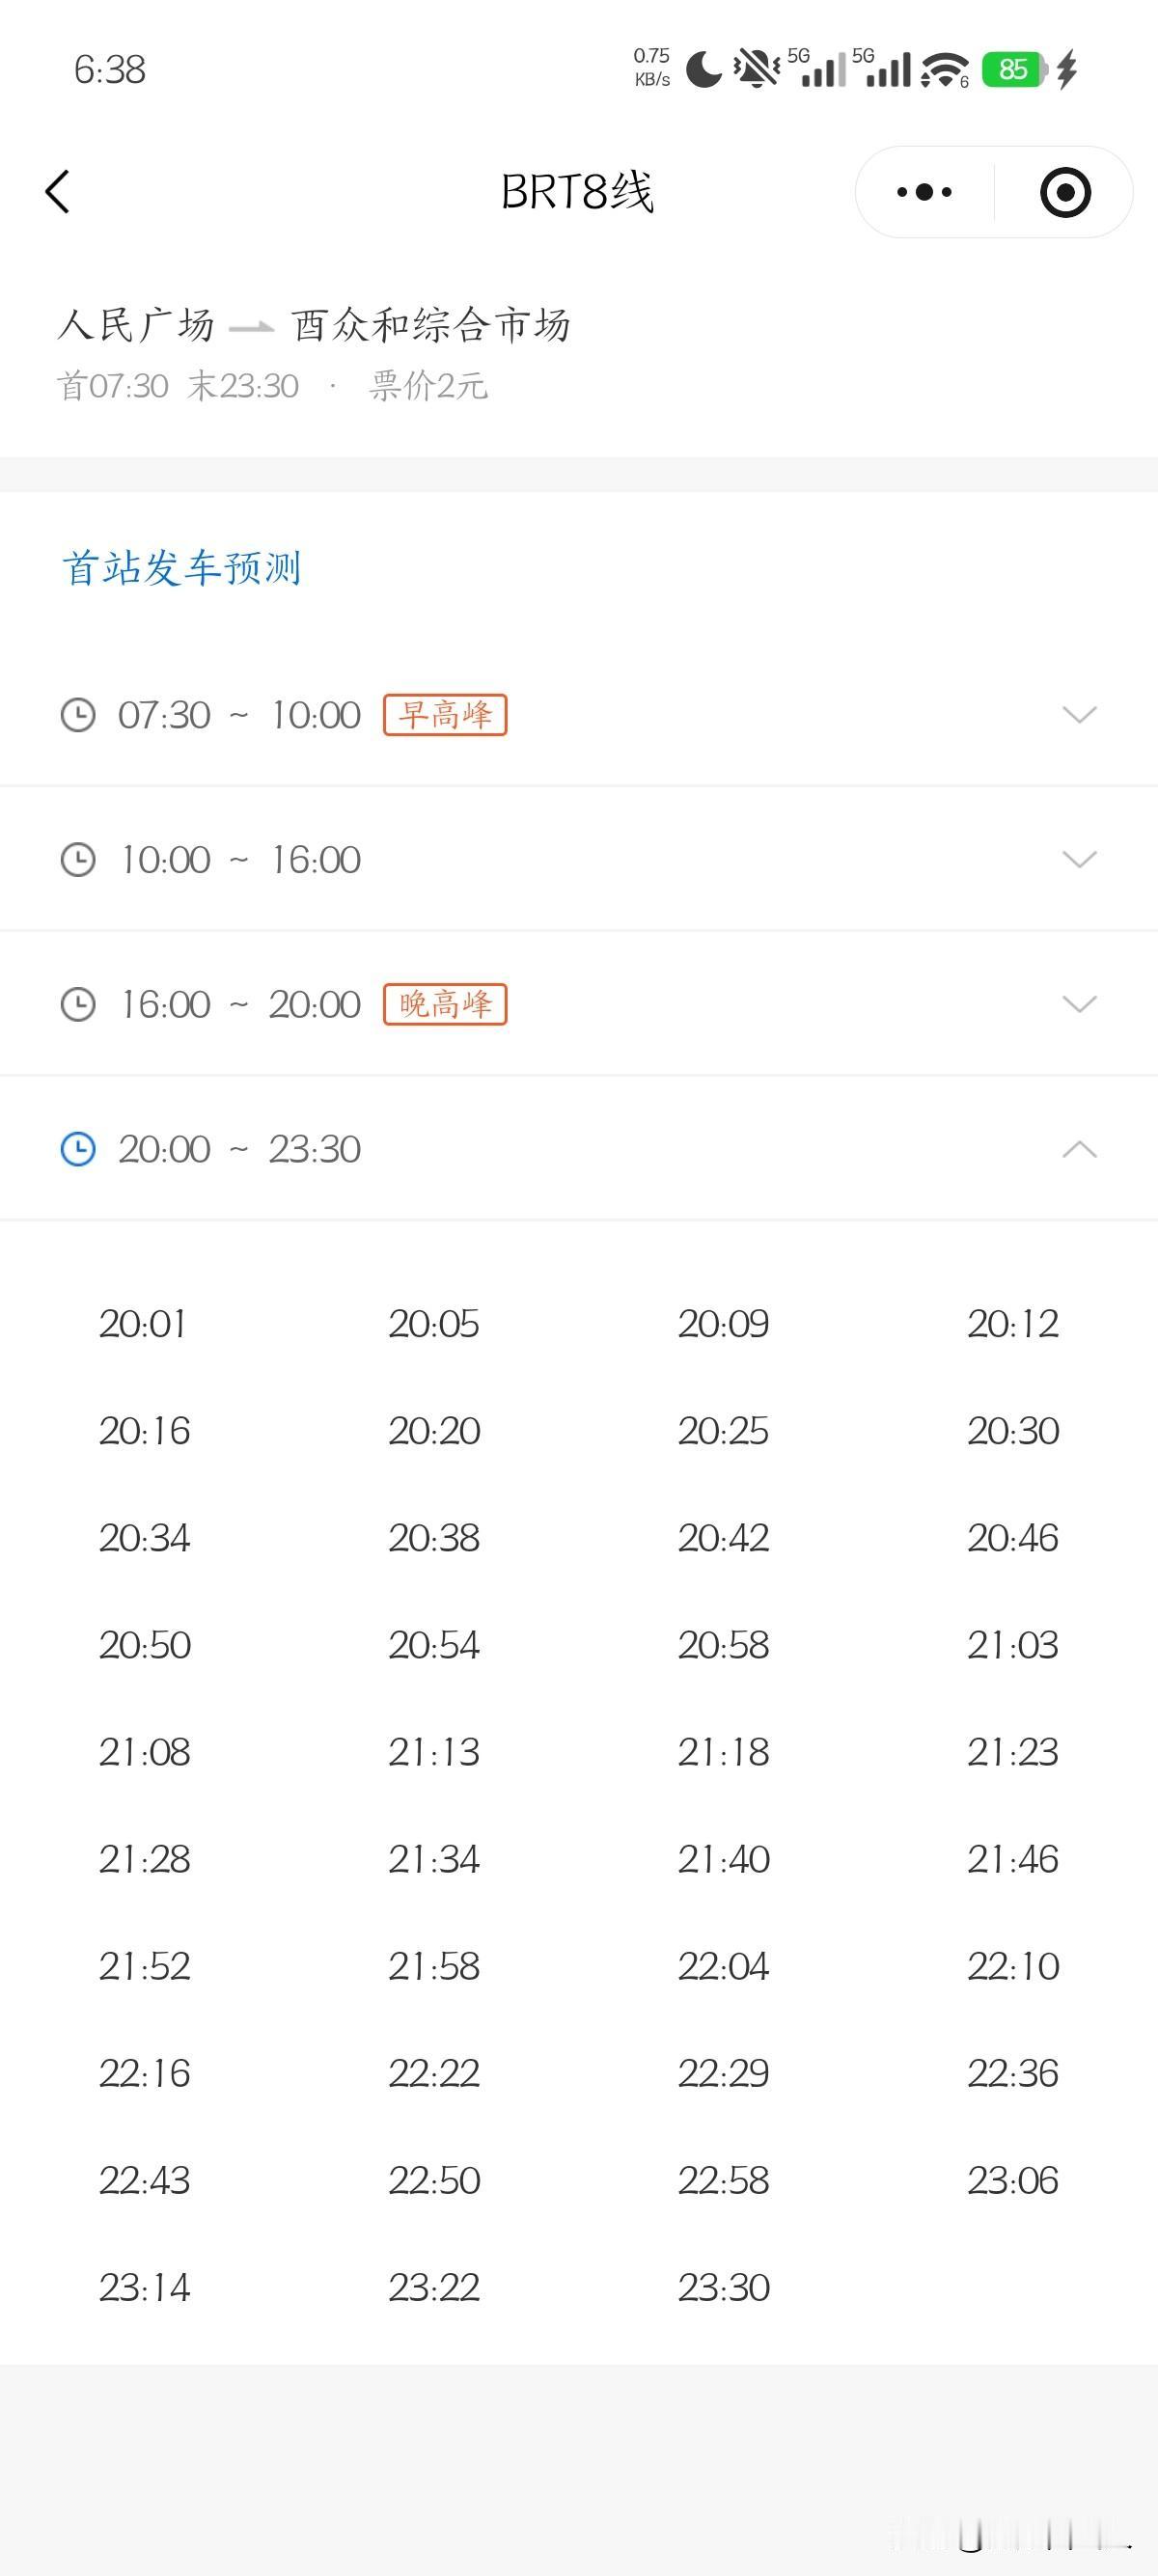Screen dimensions: 1158x2576
Task: Collapse the 20:00 ~ 23:30 section
Action: 1079,1149
